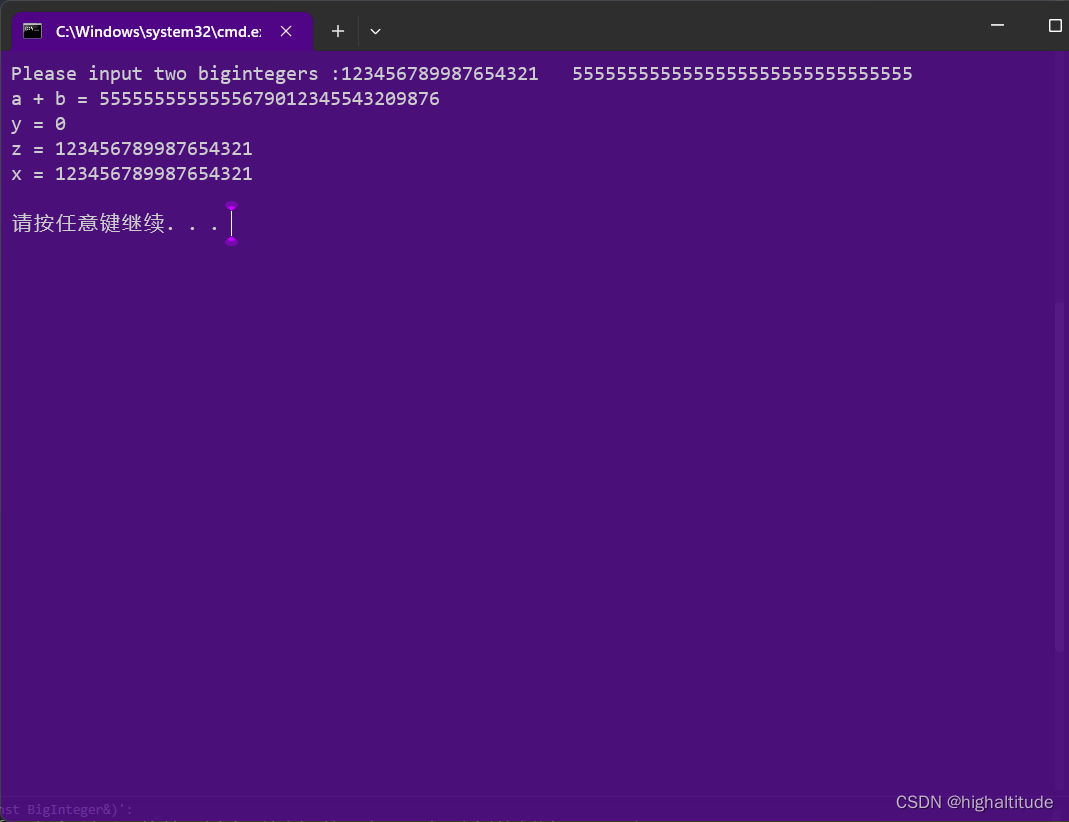Viewport: 1069px width, 822px height.
Task: Select the line z = 123456789987654321
Action: point(130,148)
